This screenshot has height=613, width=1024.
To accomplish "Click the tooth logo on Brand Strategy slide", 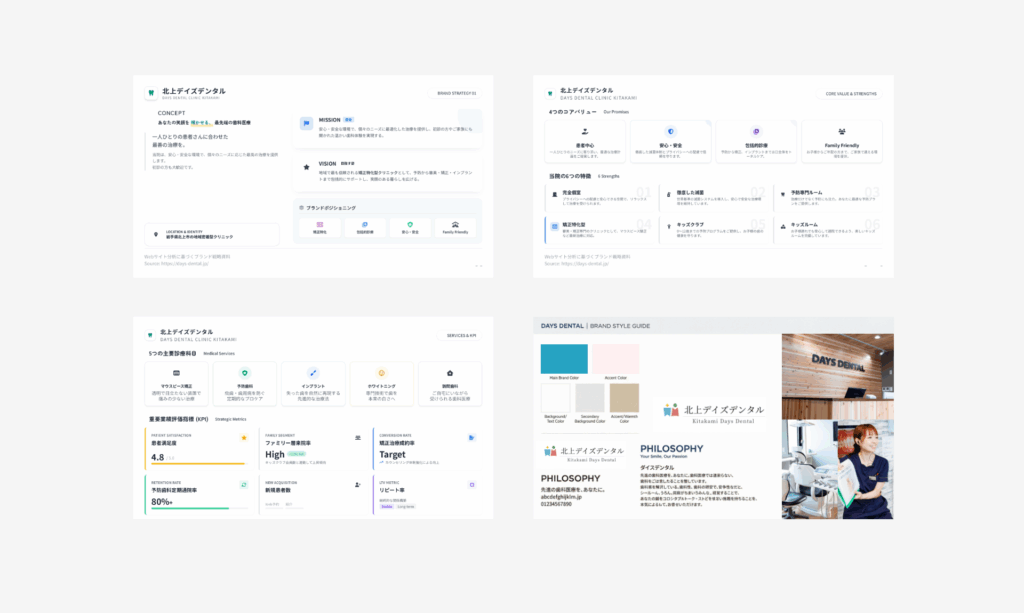I will tap(151, 93).
